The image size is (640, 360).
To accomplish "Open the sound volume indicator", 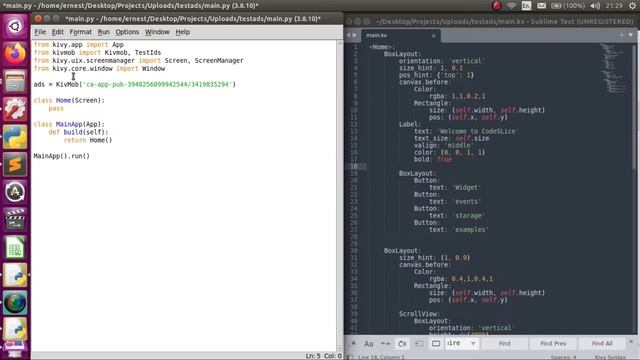I will [x=595, y=6].
